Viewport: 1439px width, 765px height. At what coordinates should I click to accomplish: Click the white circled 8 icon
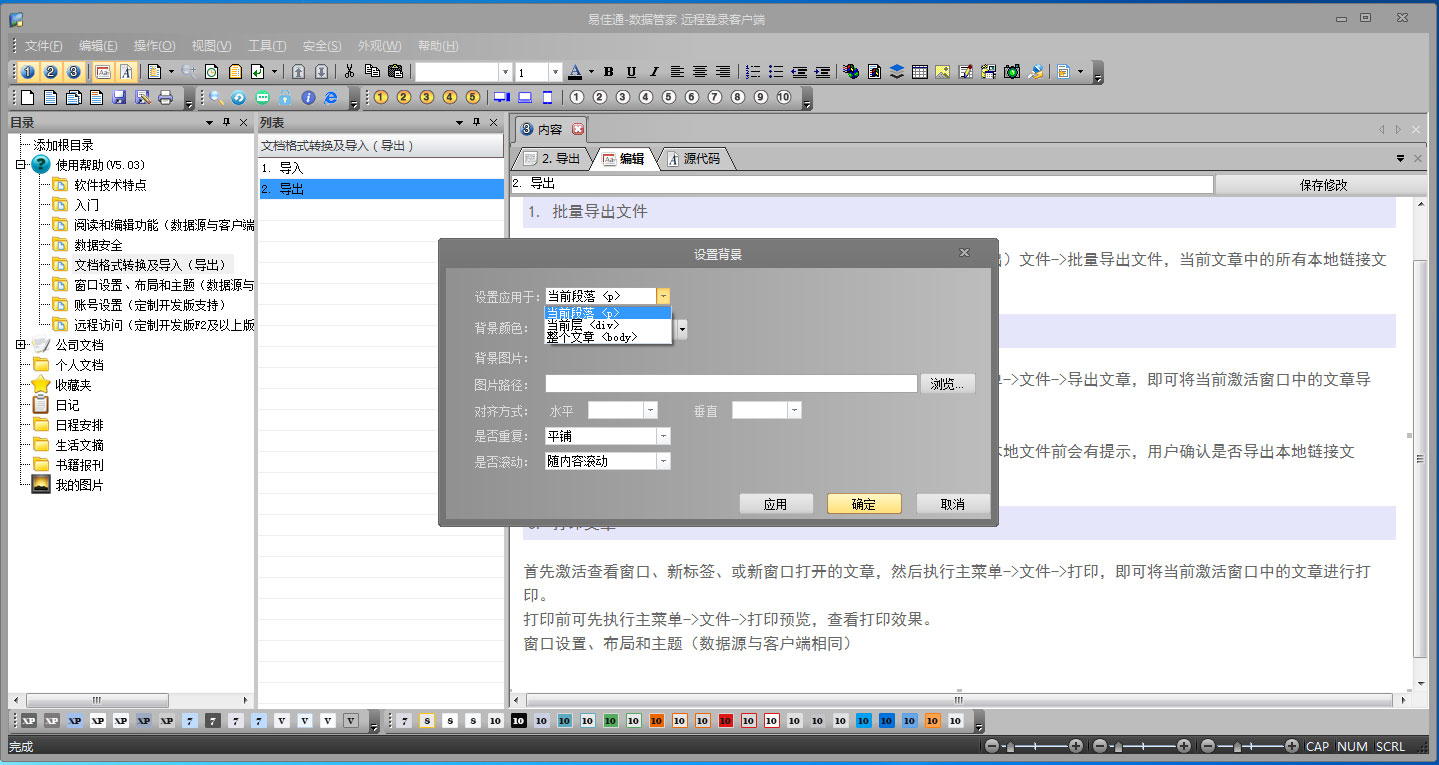pos(738,98)
